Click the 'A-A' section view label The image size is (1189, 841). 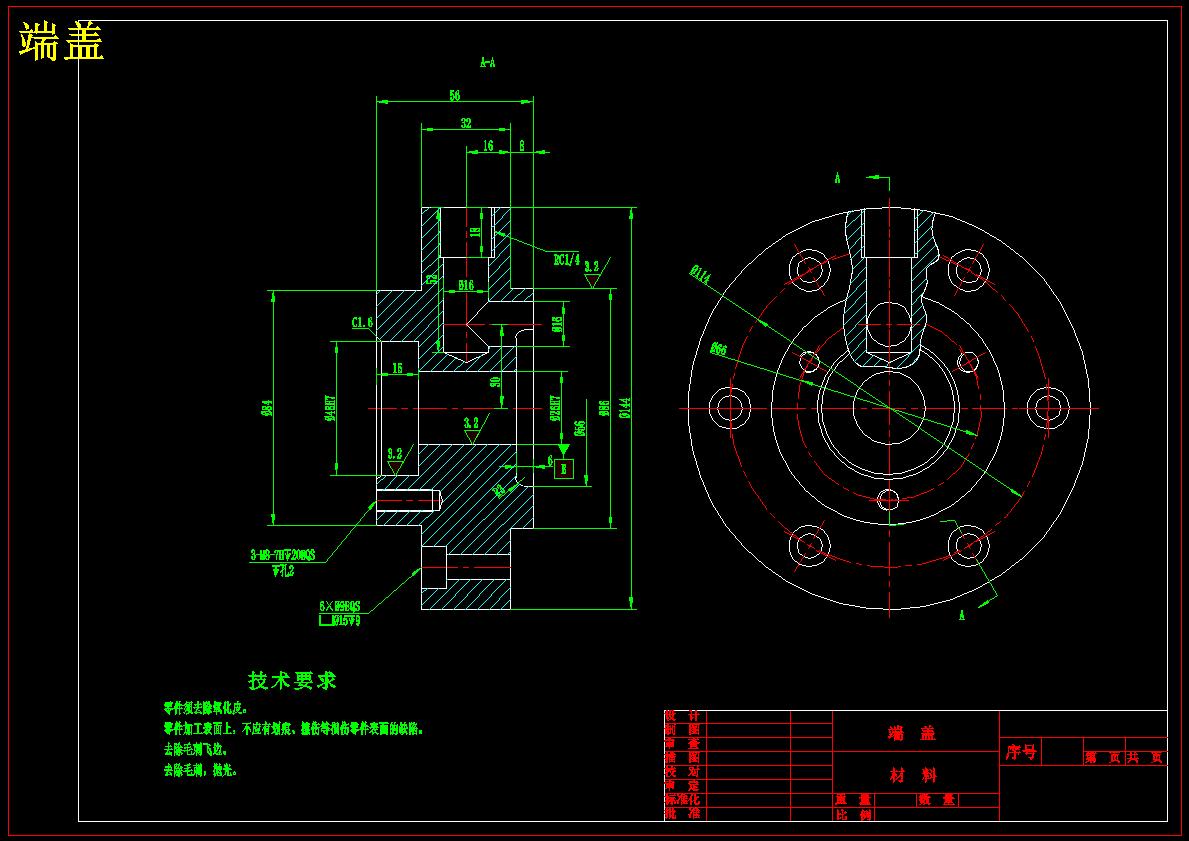(488, 62)
